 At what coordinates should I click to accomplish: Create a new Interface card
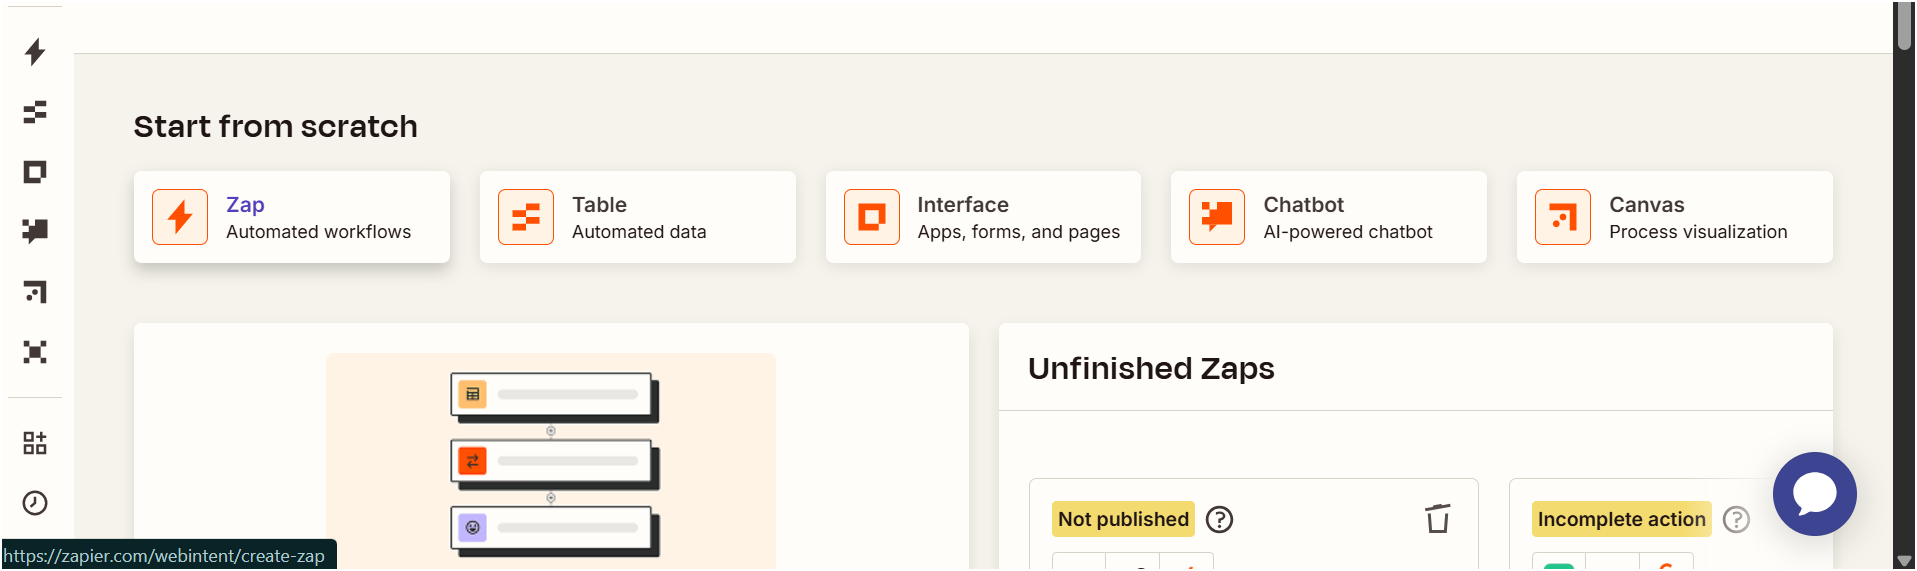click(x=983, y=217)
